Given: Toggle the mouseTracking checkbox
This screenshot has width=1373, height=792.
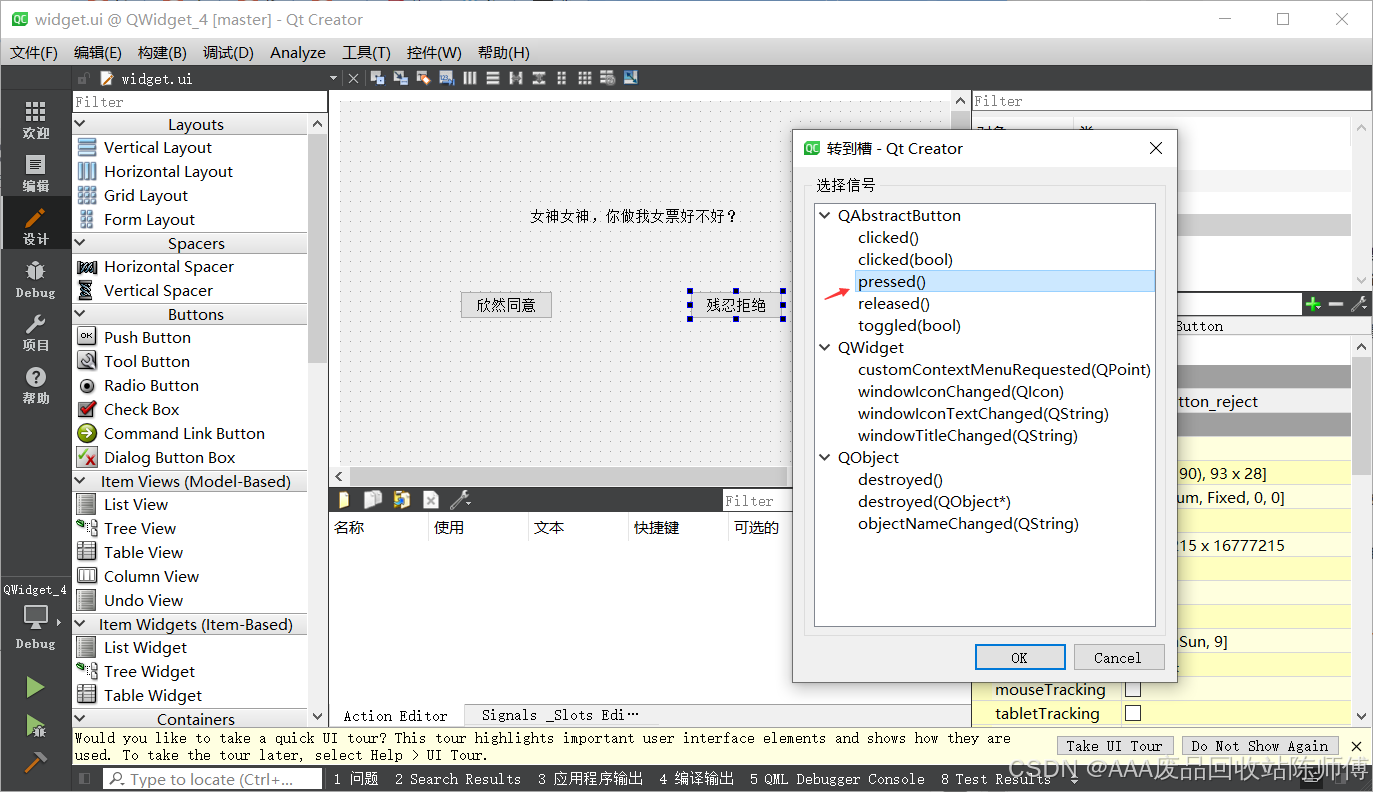Looking at the screenshot, I should (x=1133, y=689).
